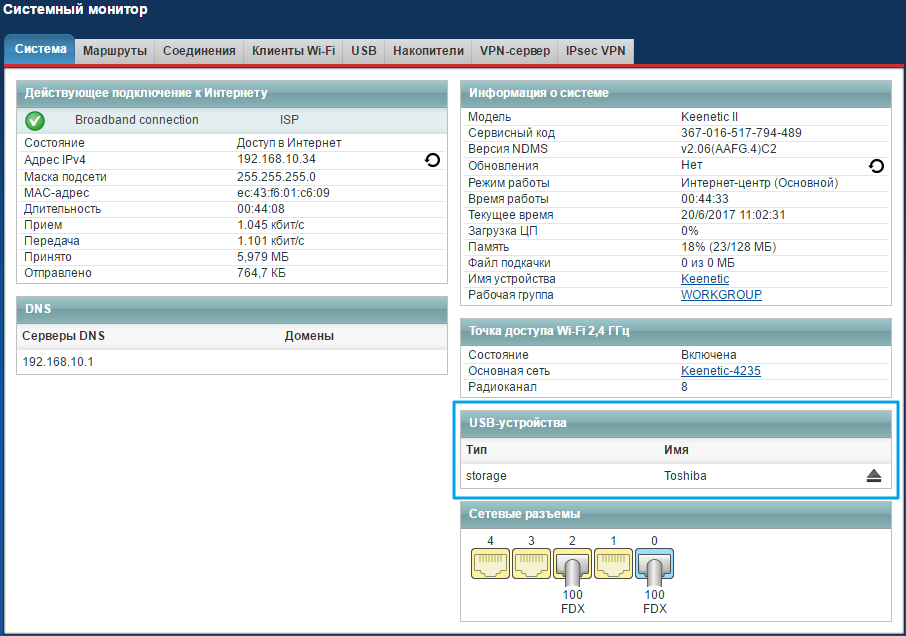Click the green connection status checkmark icon
This screenshot has width=906, height=636.
pos(35,120)
